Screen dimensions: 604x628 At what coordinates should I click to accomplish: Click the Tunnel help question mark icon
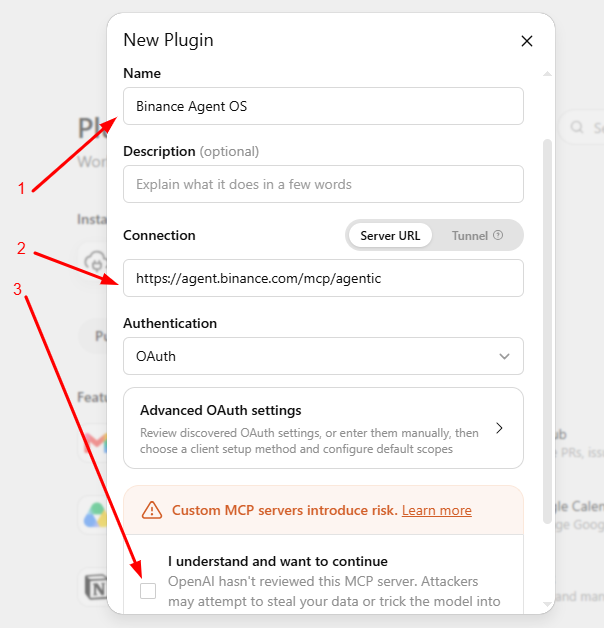click(x=498, y=235)
